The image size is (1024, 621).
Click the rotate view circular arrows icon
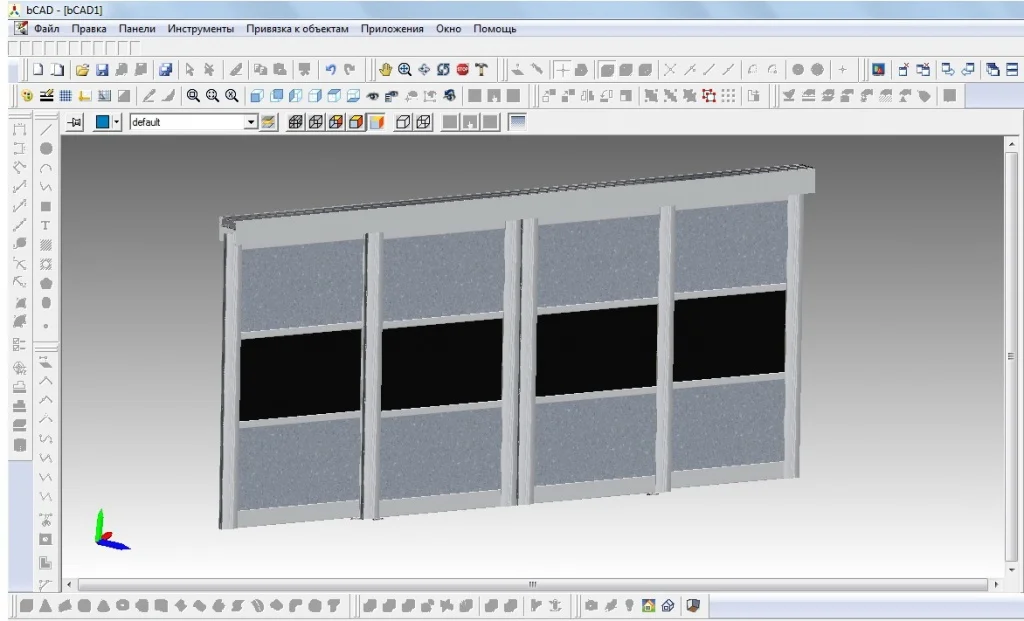[x=443, y=69]
